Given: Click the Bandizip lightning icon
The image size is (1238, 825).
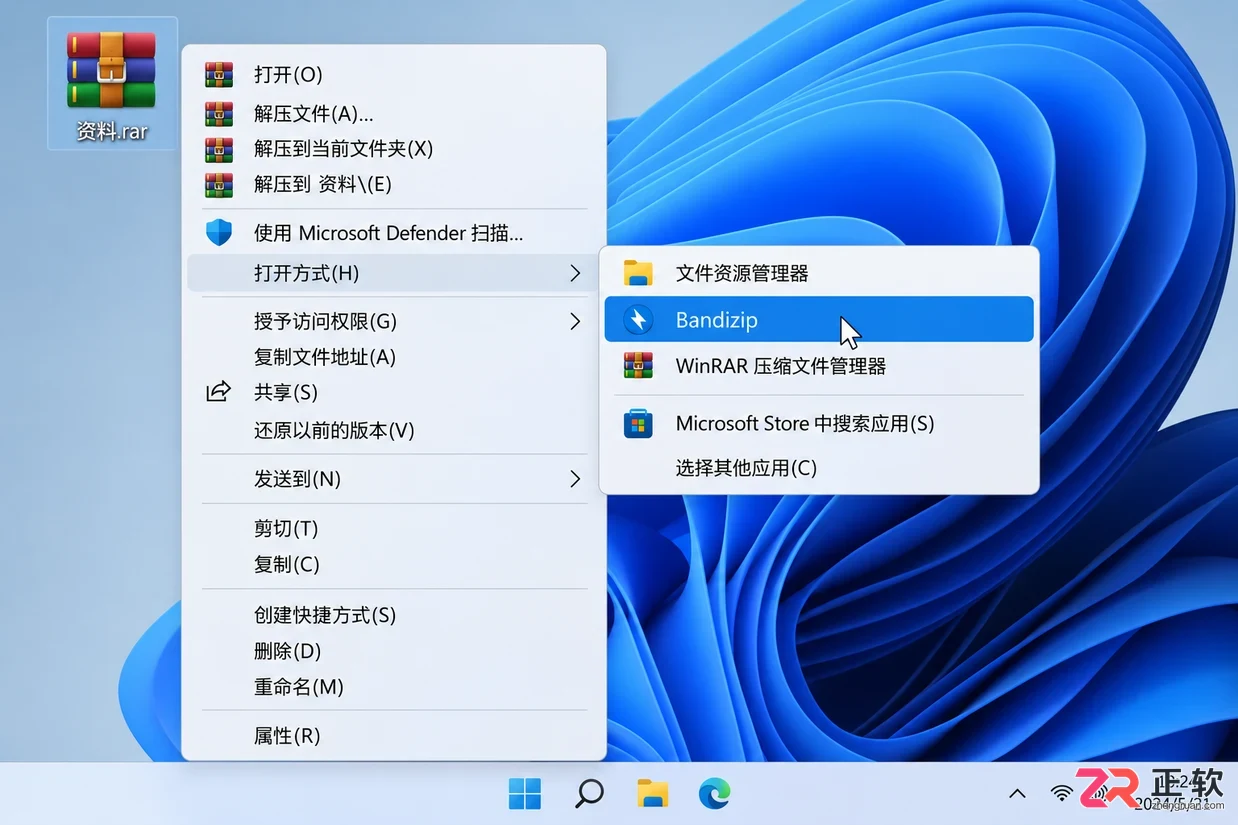Looking at the screenshot, I should pos(637,320).
